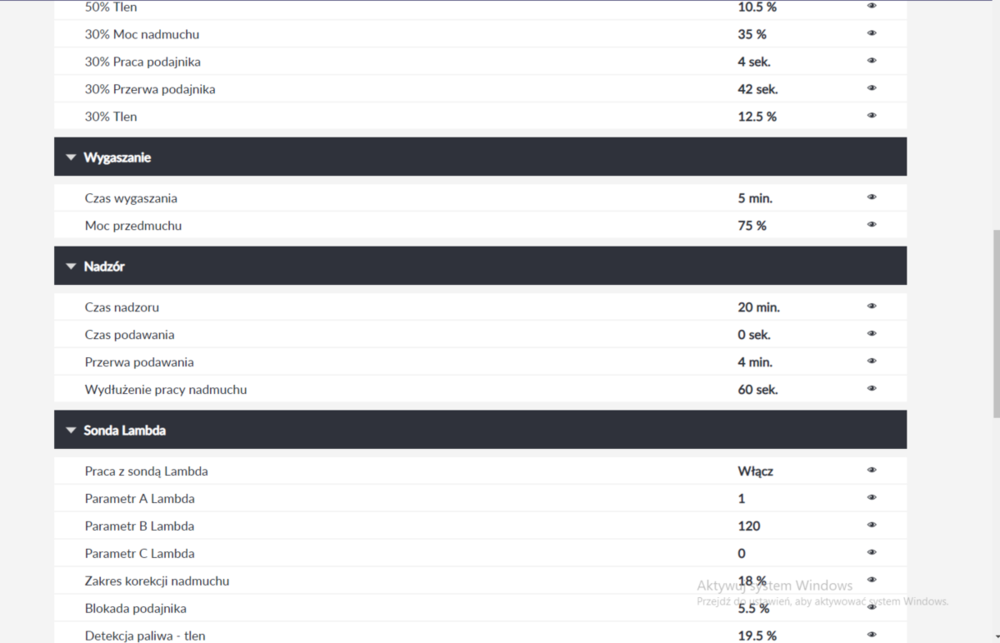This screenshot has width=1000, height=643.
Task: Toggle visibility of Czas podawania row
Action: point(872,333)
